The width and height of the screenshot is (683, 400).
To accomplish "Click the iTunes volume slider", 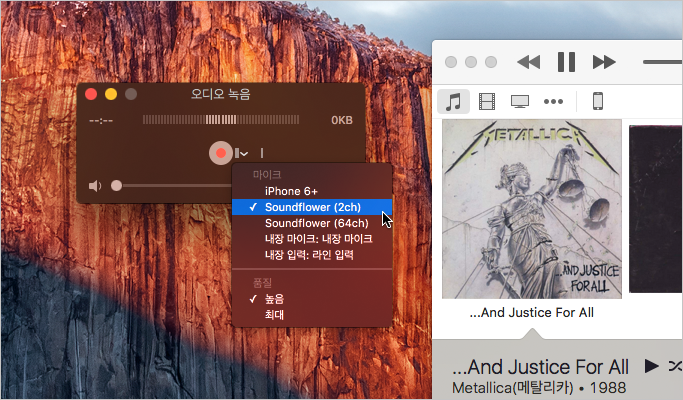I will (x=663, y=62).
